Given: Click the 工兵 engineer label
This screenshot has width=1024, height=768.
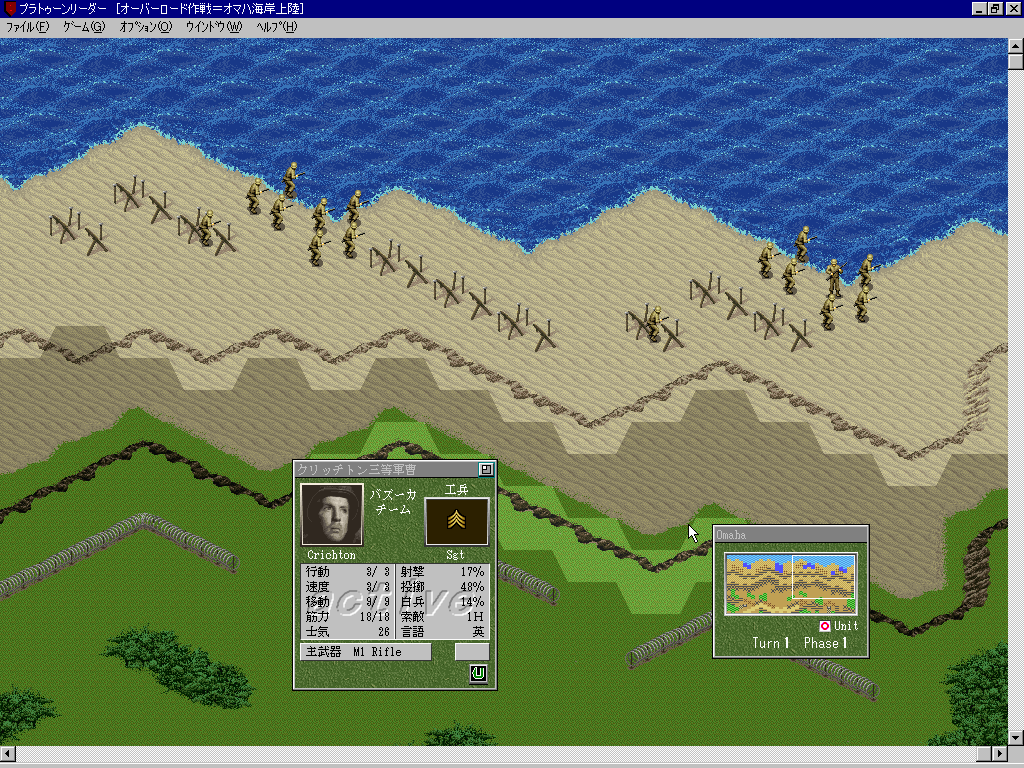Looking at the screenshot, I should (x=456, y=490).
